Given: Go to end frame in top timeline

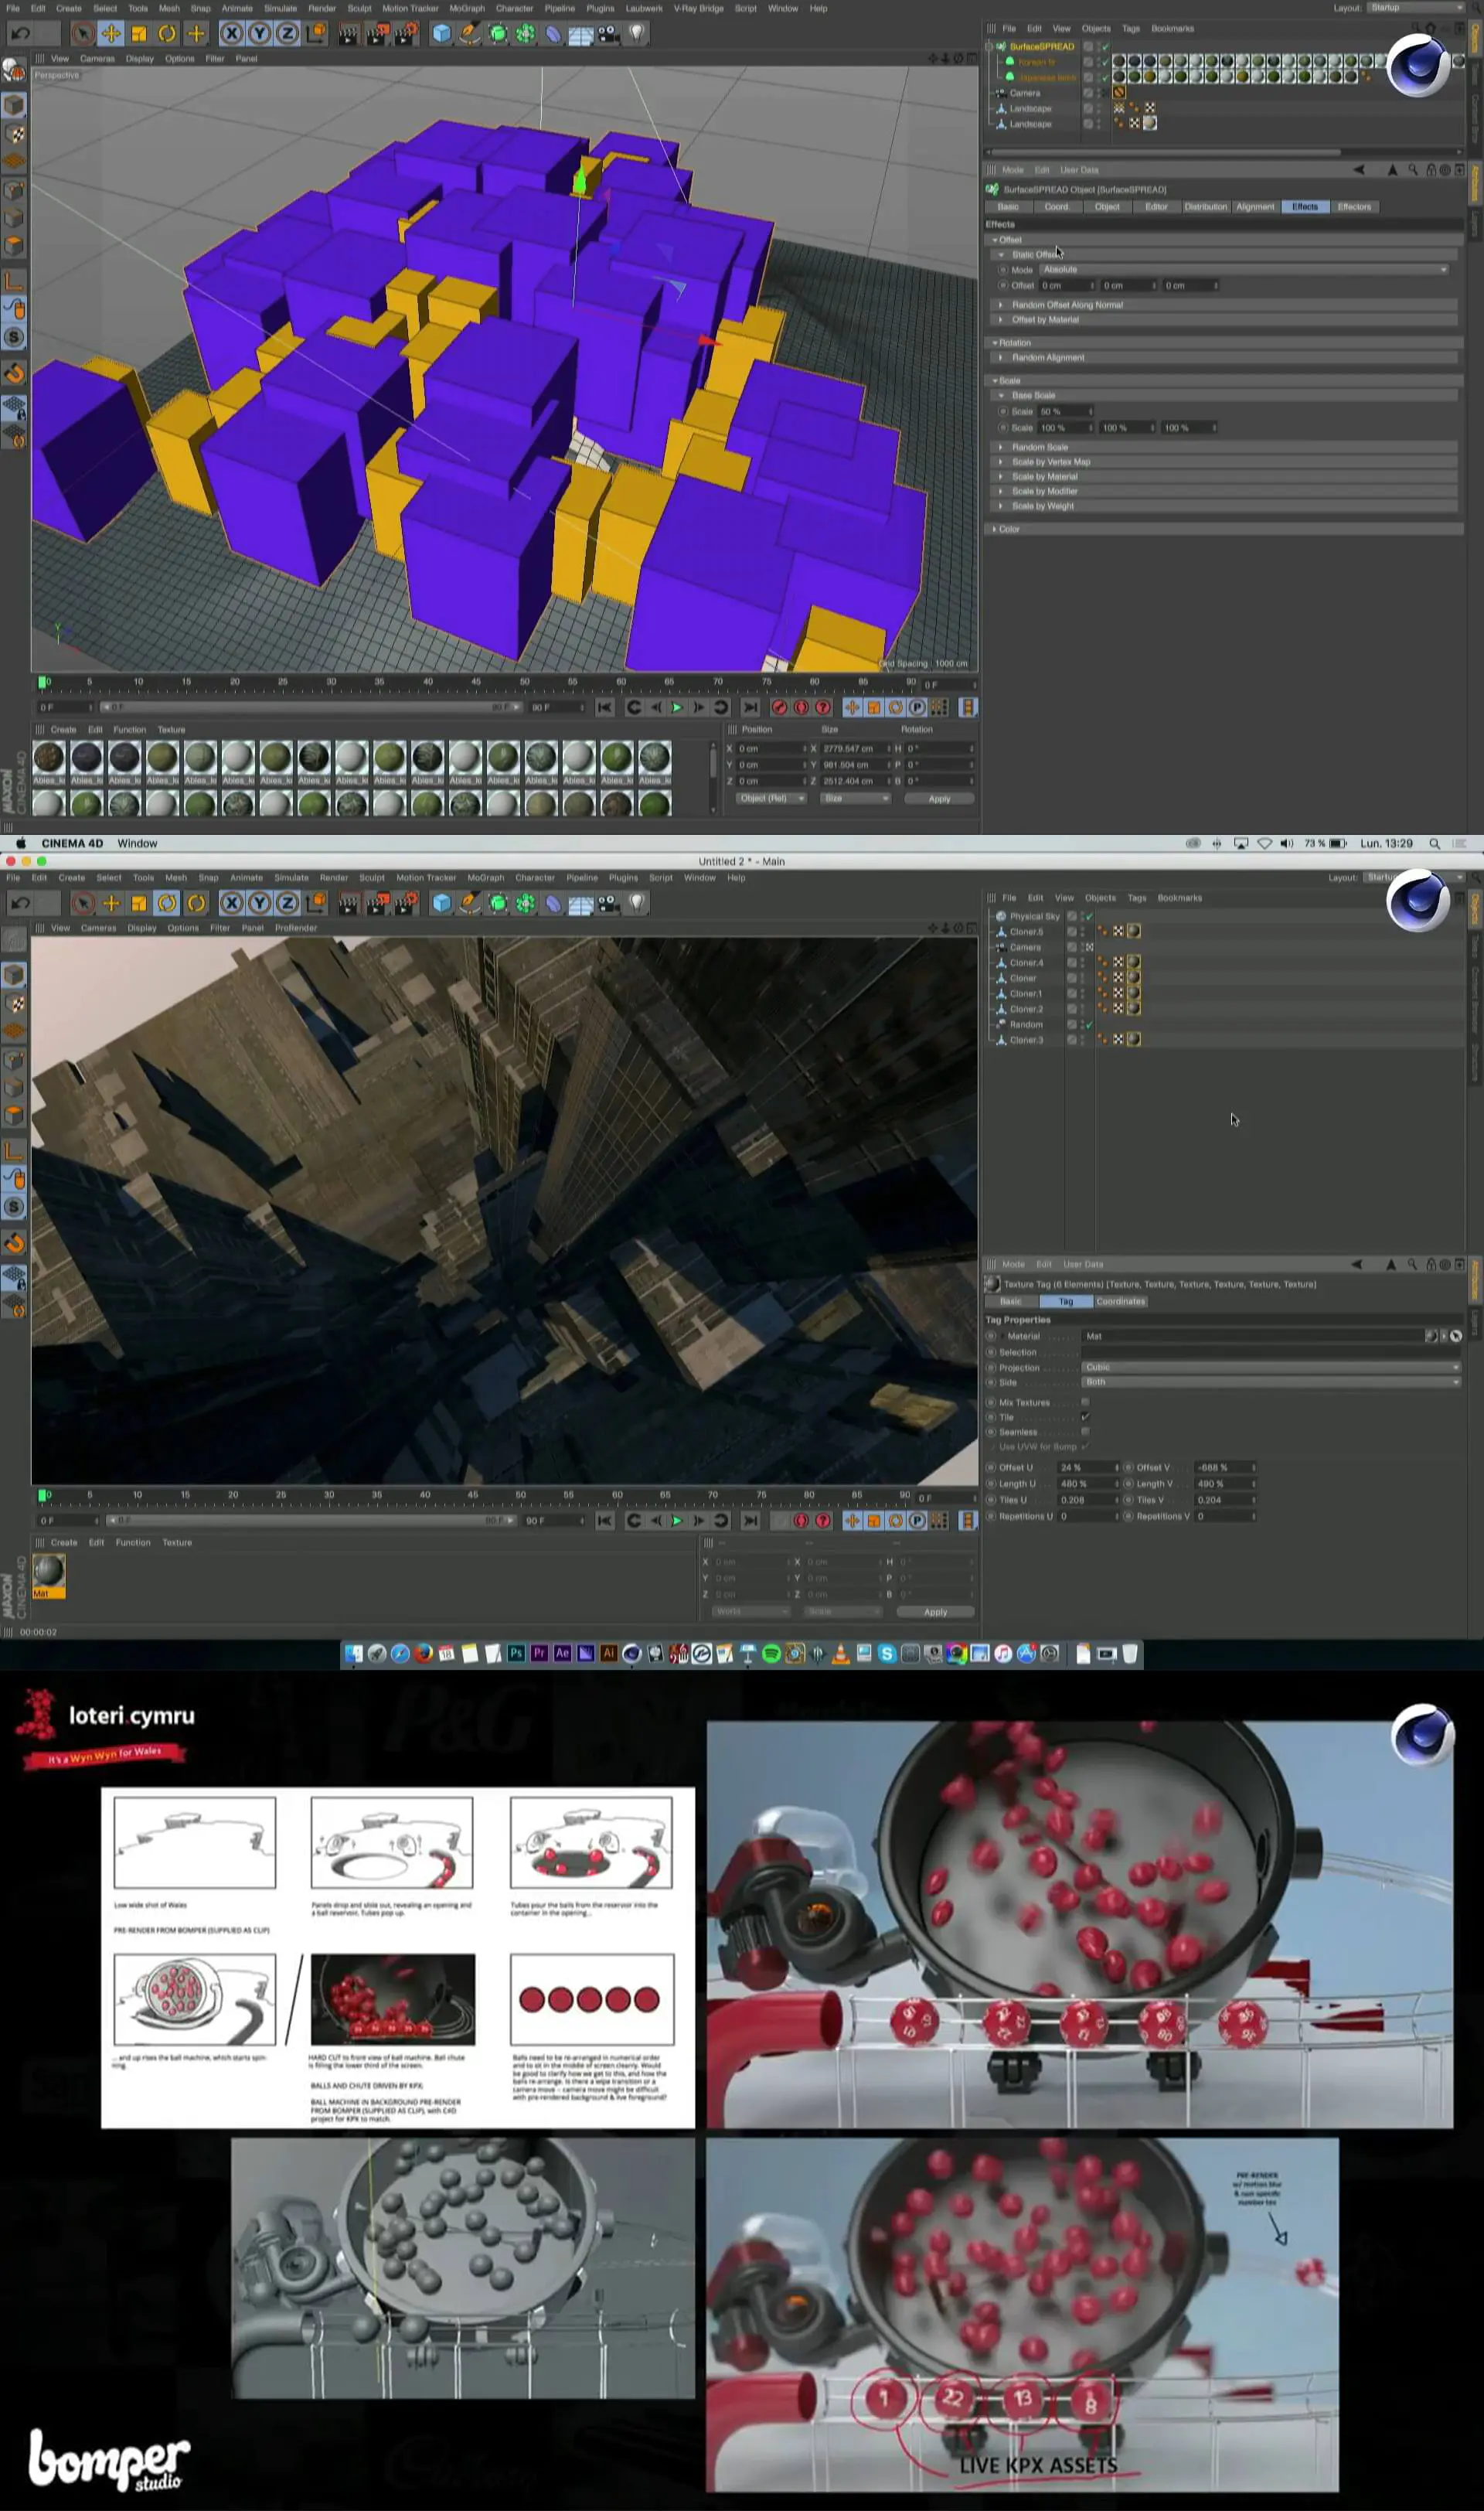Looking at the screenshot, I should (751, 707).
